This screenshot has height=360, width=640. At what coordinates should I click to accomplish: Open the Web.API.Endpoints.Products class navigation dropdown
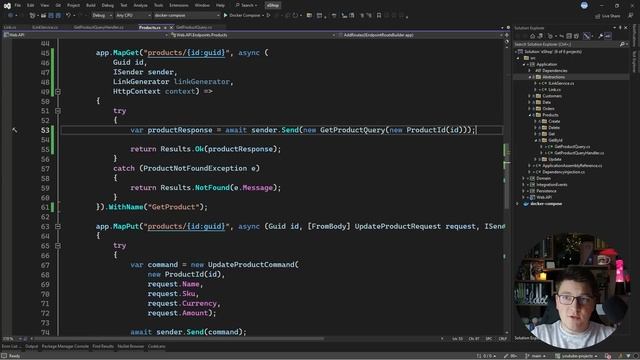pos(253,35)
